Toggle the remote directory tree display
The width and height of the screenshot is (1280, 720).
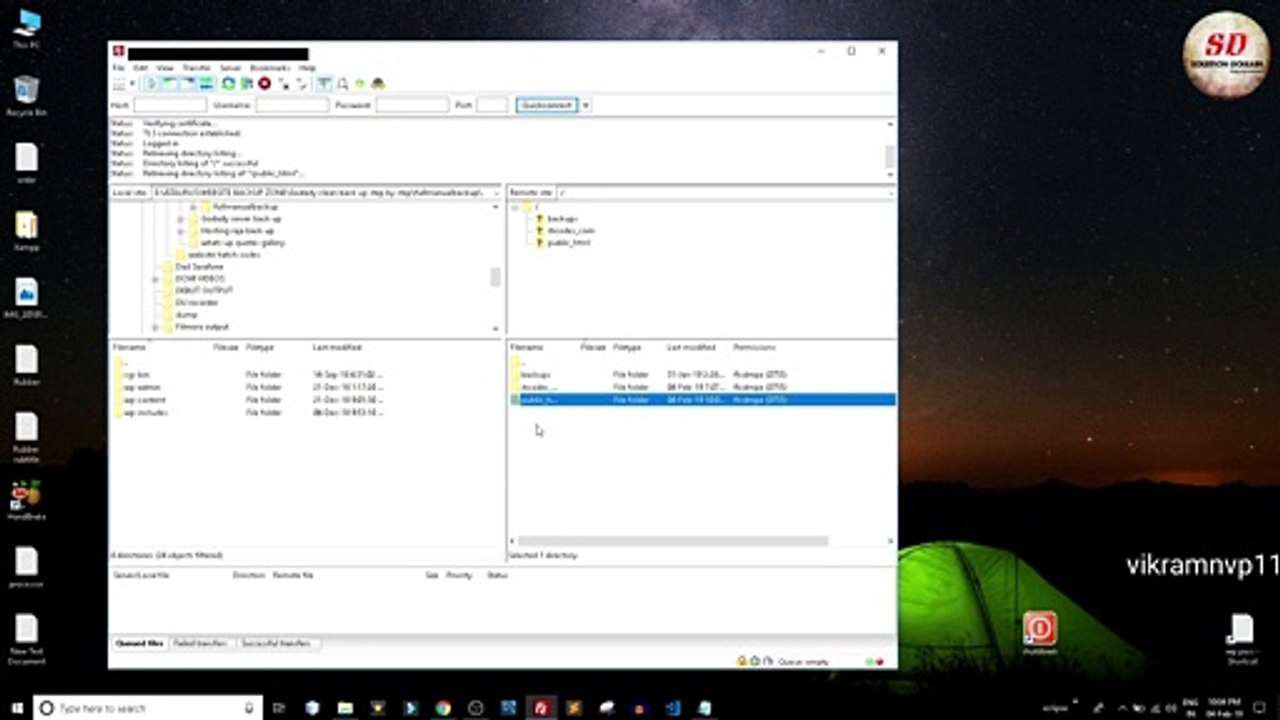188,84
